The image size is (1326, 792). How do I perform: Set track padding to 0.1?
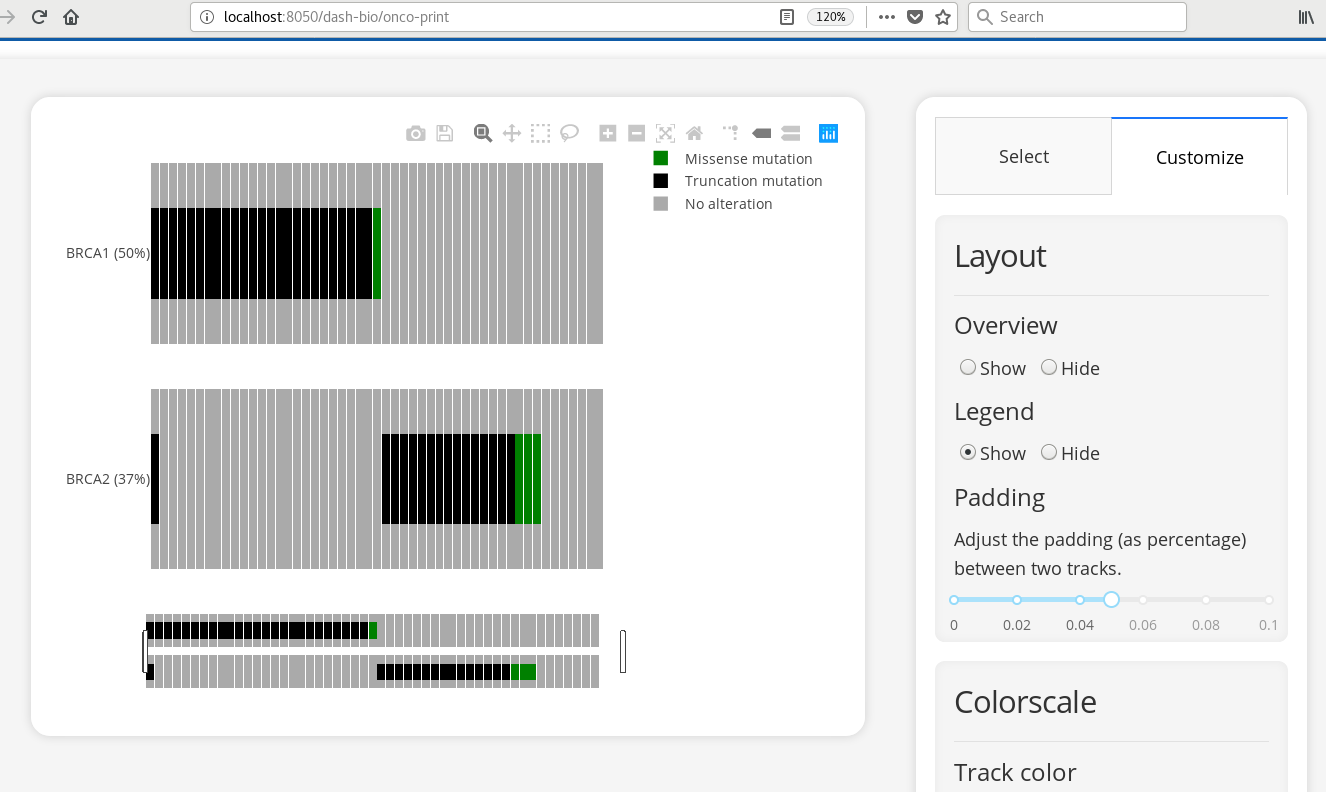[1269, 599]
